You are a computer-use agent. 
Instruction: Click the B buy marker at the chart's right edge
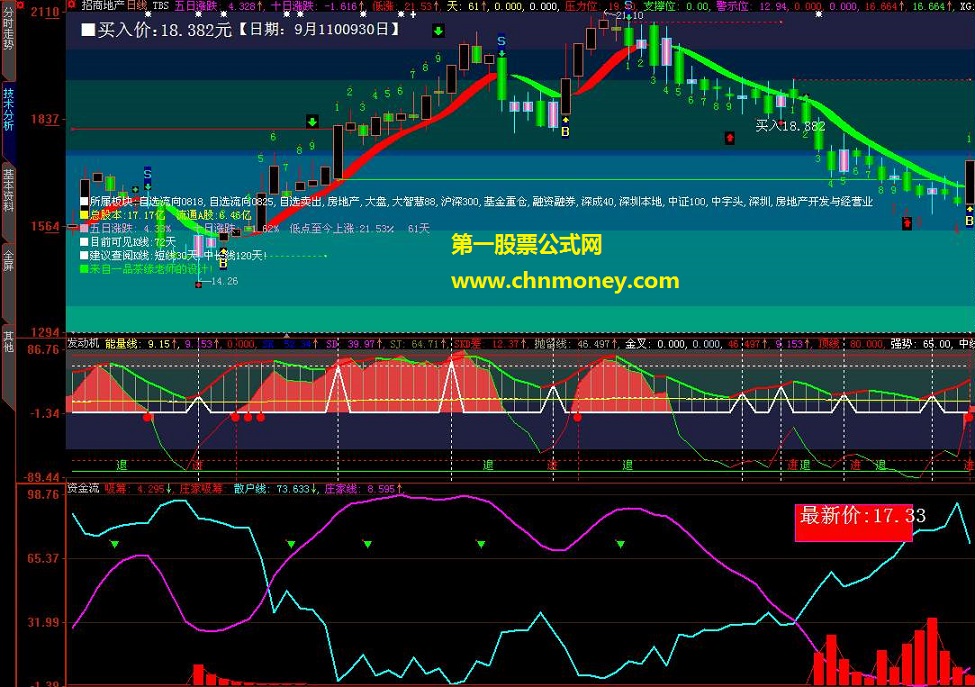969,217
